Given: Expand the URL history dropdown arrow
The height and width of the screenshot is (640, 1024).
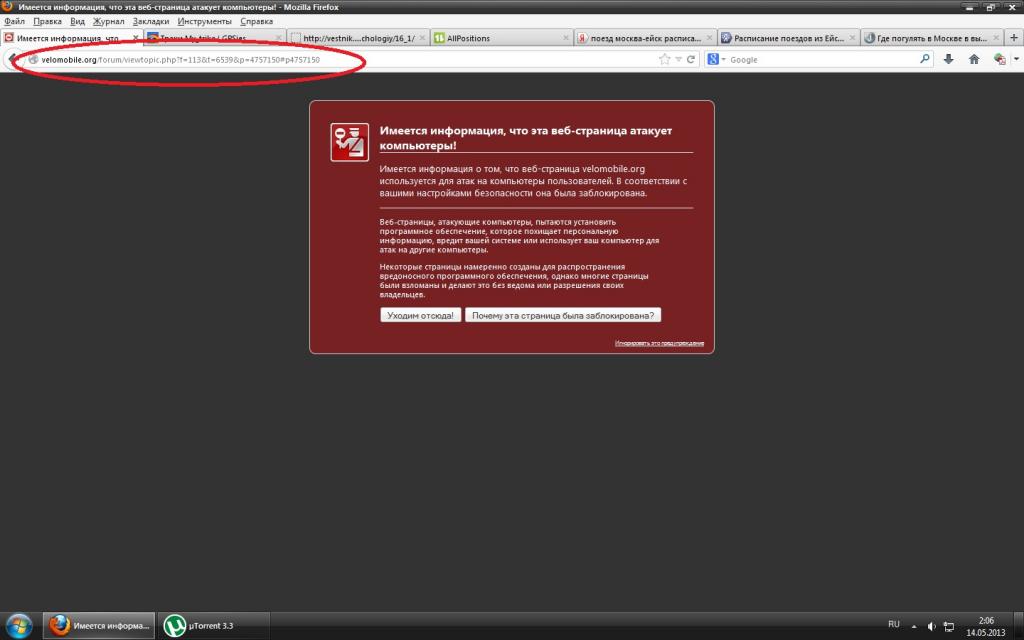Looking at the screenshot, I should point(679,59).
